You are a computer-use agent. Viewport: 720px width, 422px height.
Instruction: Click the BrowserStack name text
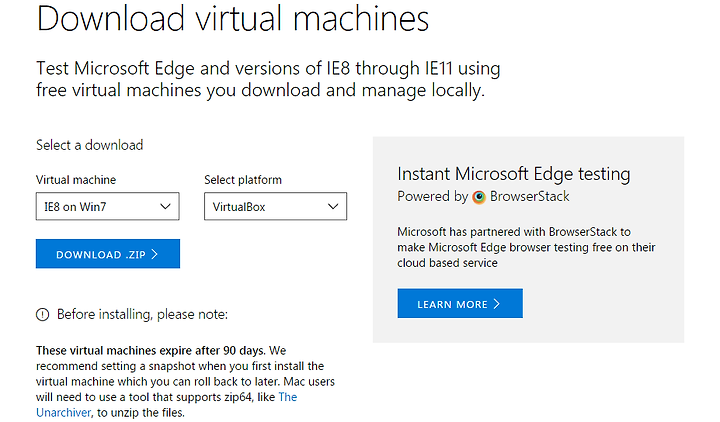point(529,197)
